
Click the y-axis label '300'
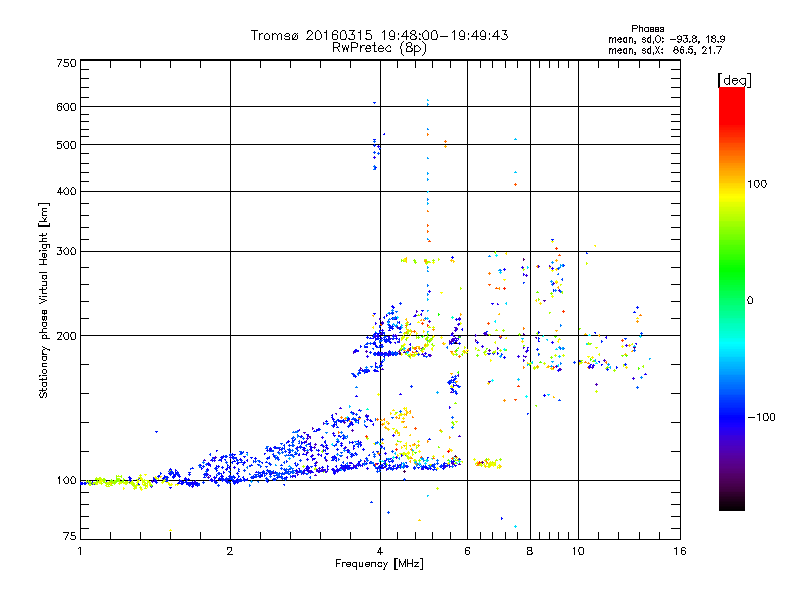click(x=66, y=251)
